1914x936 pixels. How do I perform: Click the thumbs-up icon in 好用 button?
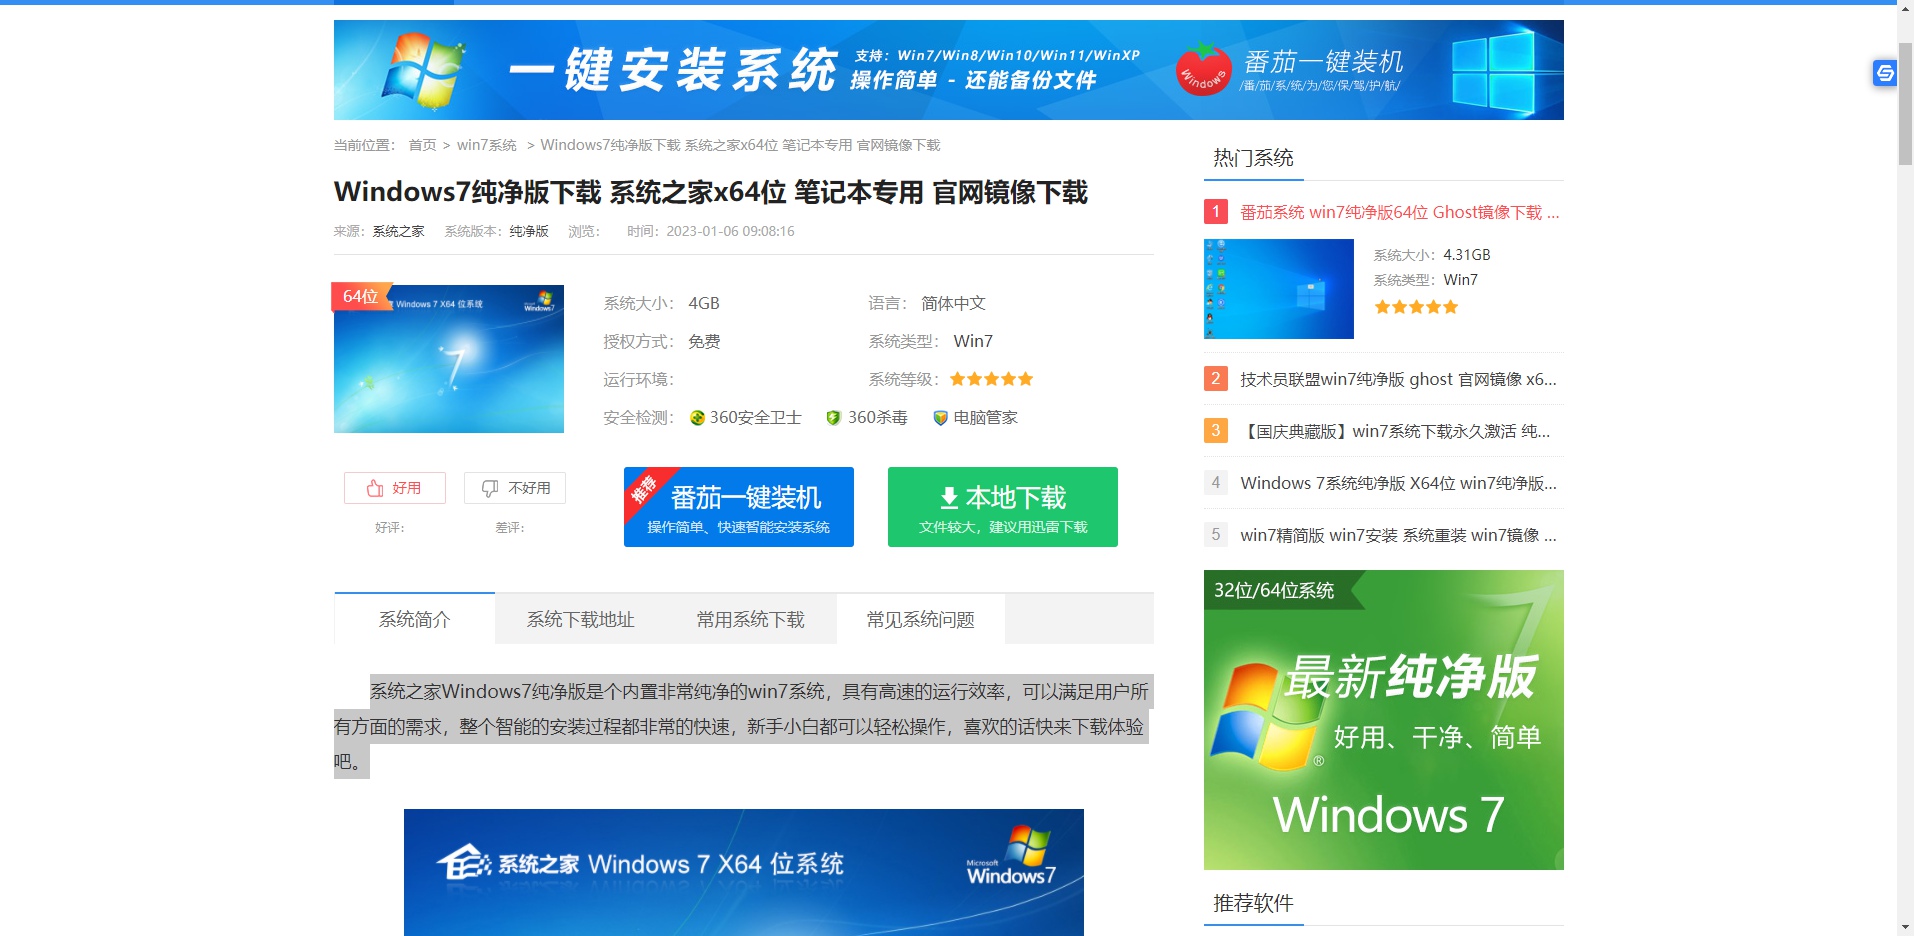[x=375, y=488]
